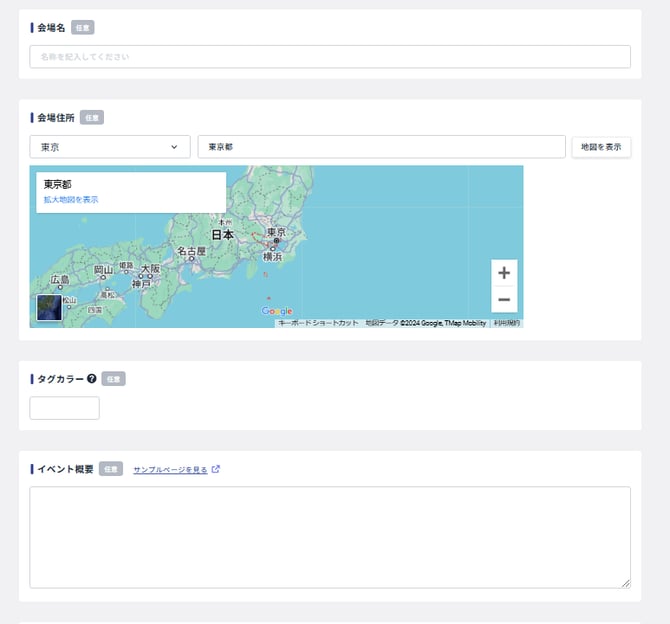Open the サンプルページを見る link
The width and height of the screenshot is (670, 624).
(170, 469)
